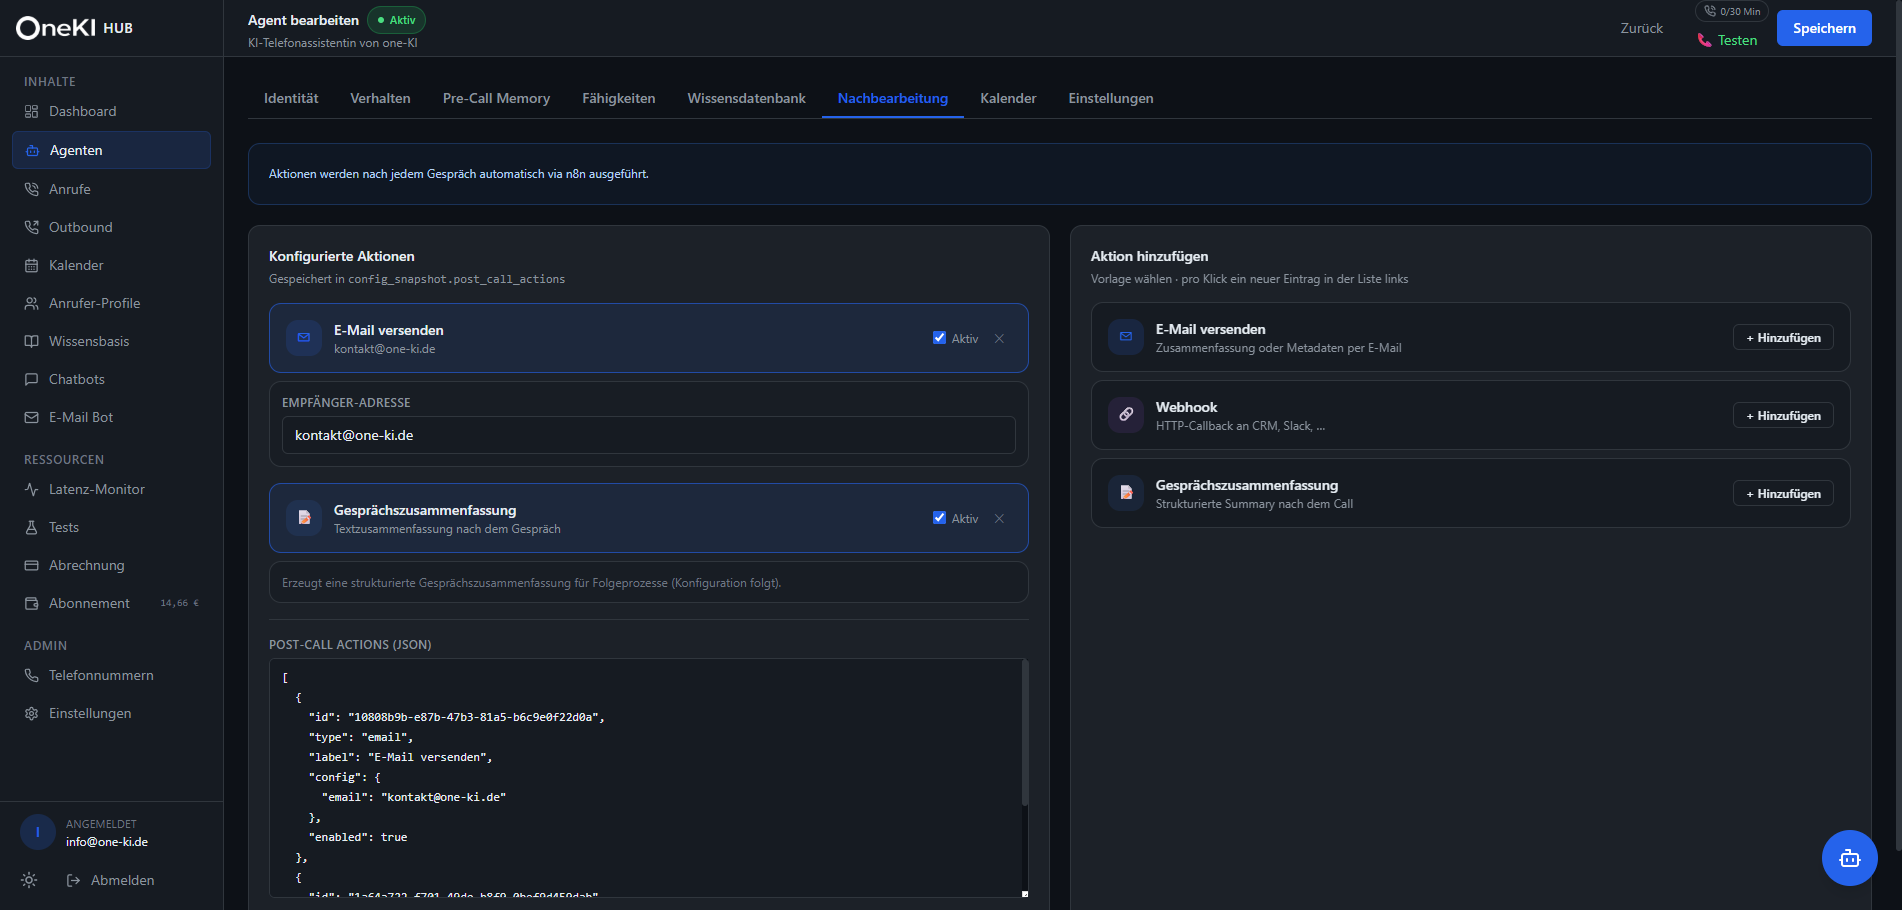Click the n8n info banner text
The height and width of the screenshot is (910, 1902).
pyautogui.click(x=459, y=174)
